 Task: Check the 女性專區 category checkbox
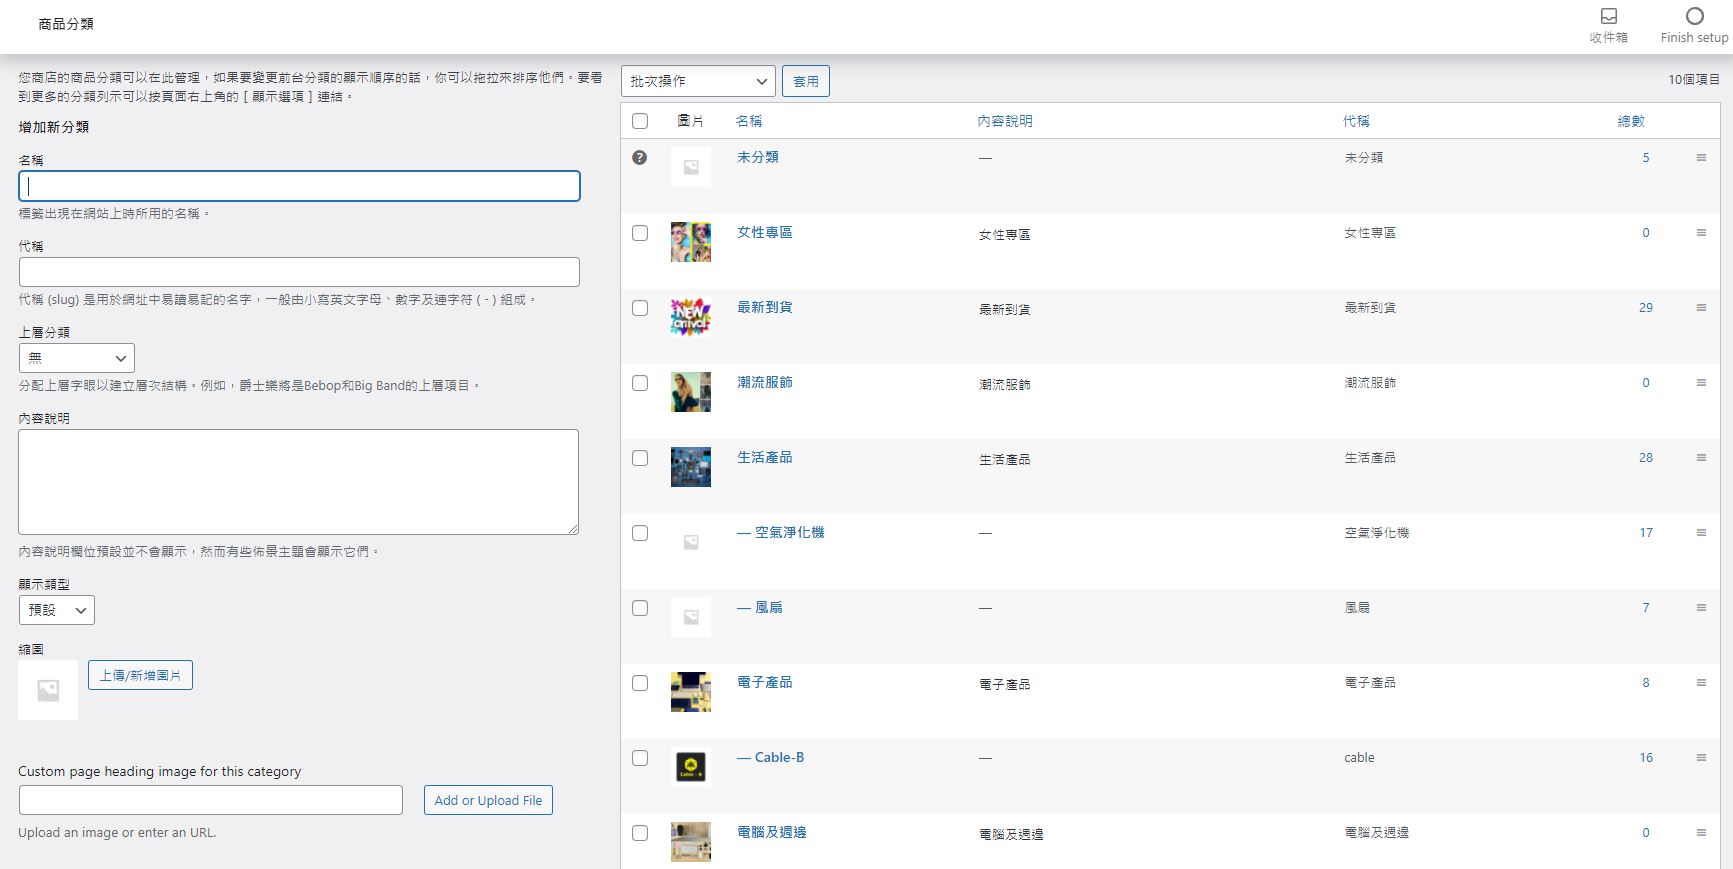pyautogui.click(x=640, y=233)
